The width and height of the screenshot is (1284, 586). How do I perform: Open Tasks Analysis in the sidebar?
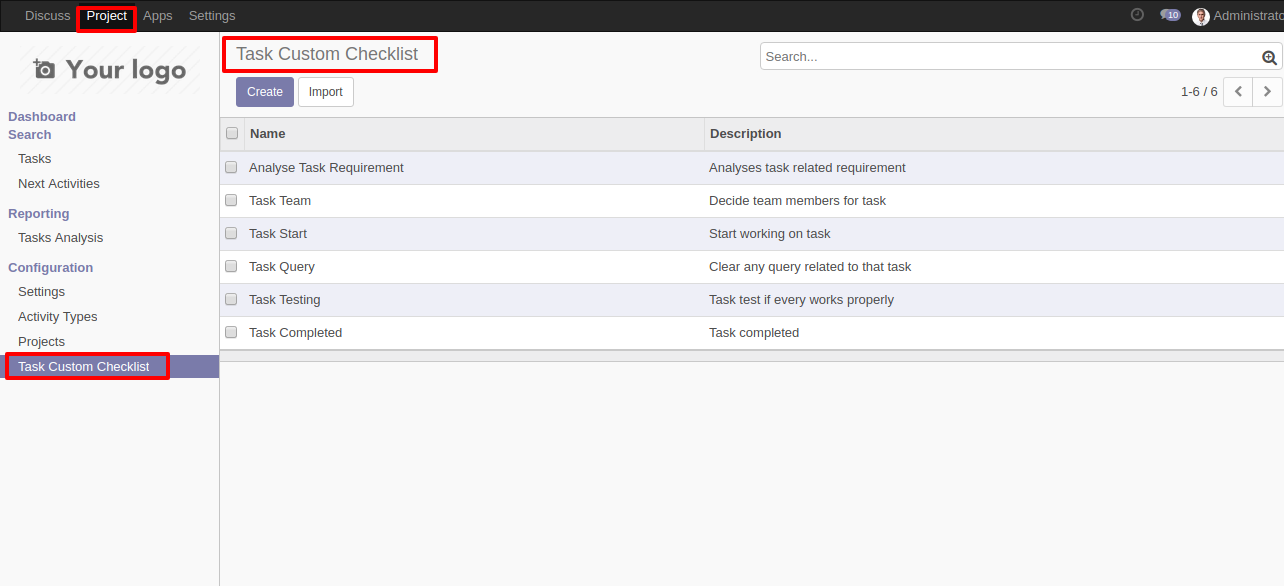point(61,238)
